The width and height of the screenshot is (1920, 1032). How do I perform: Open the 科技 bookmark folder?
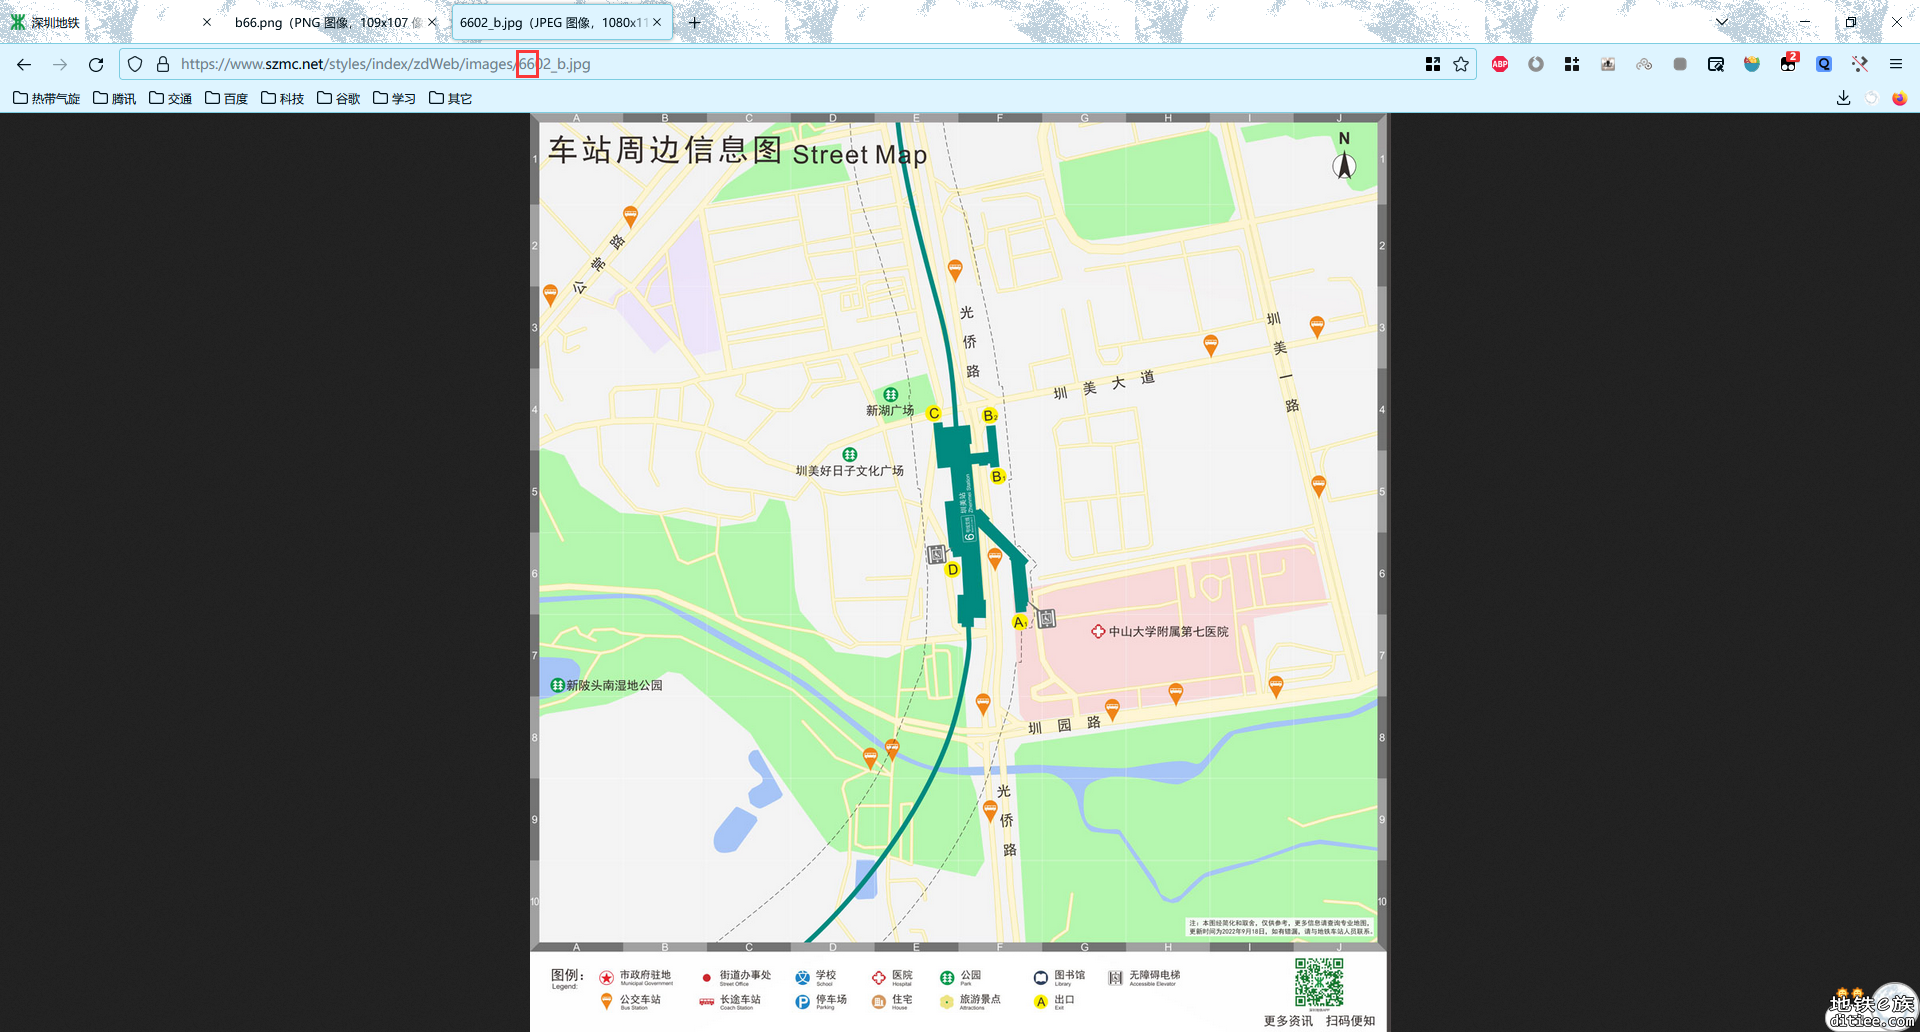(x=282, y=98)
